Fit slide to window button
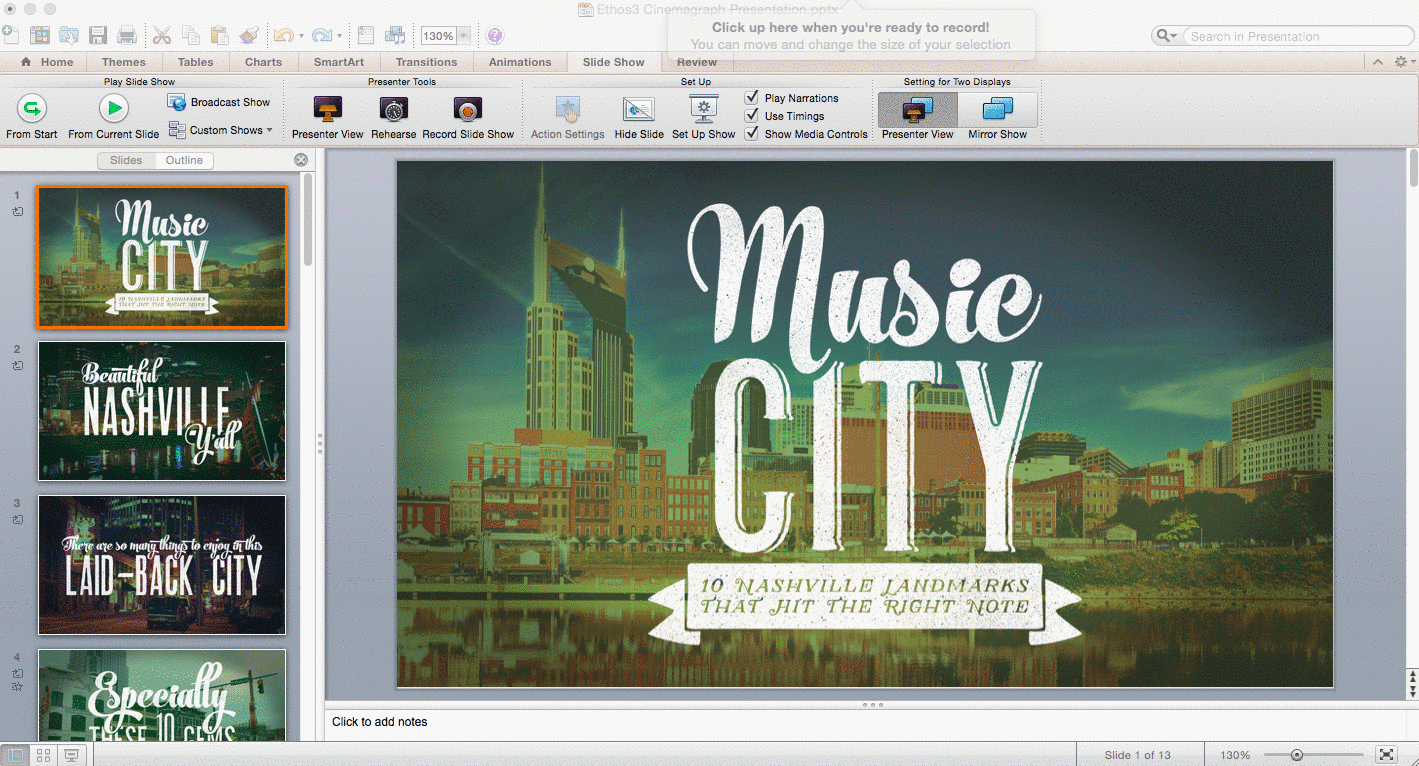Screen dimensions: 1419x766 [1386, 755]
